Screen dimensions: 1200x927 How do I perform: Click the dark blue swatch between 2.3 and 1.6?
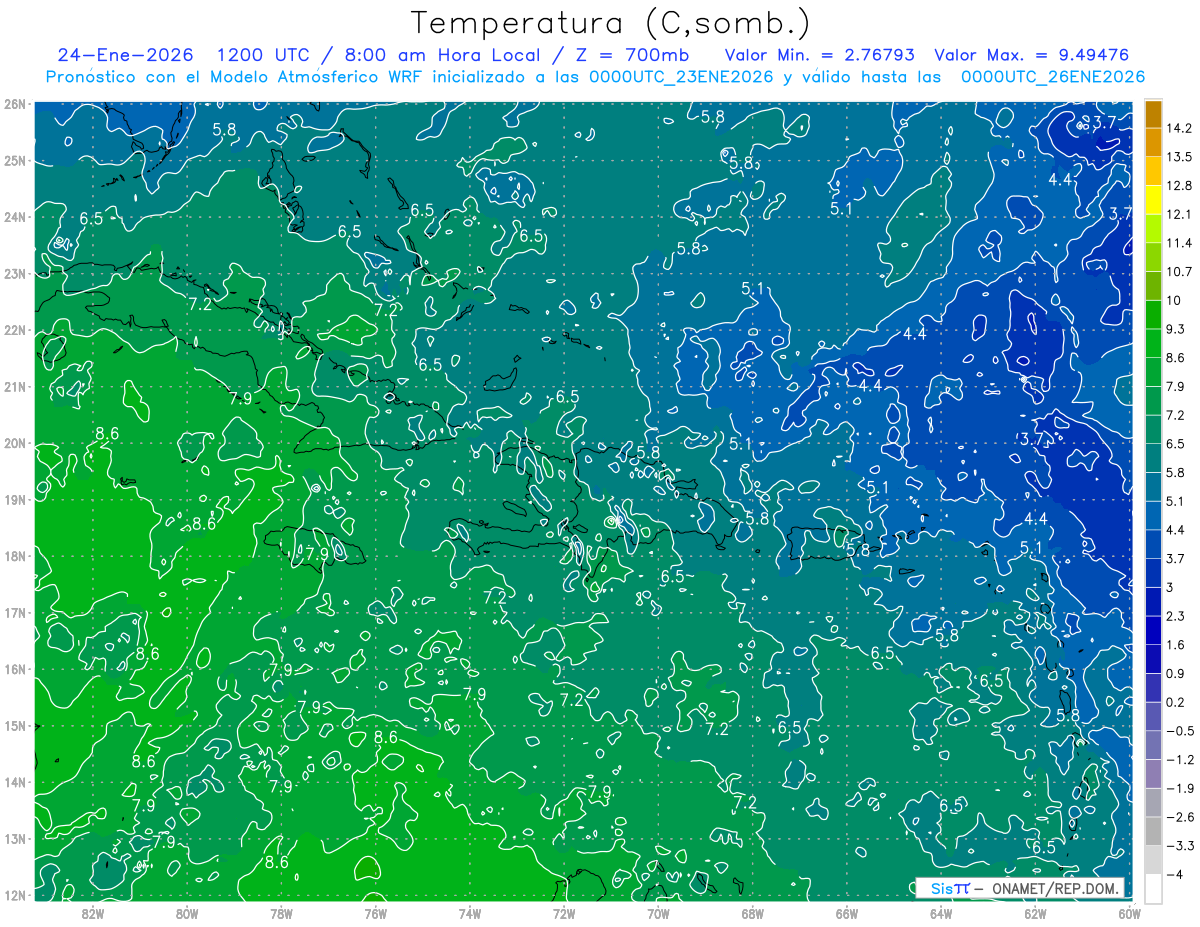[x=1153, y=630]
